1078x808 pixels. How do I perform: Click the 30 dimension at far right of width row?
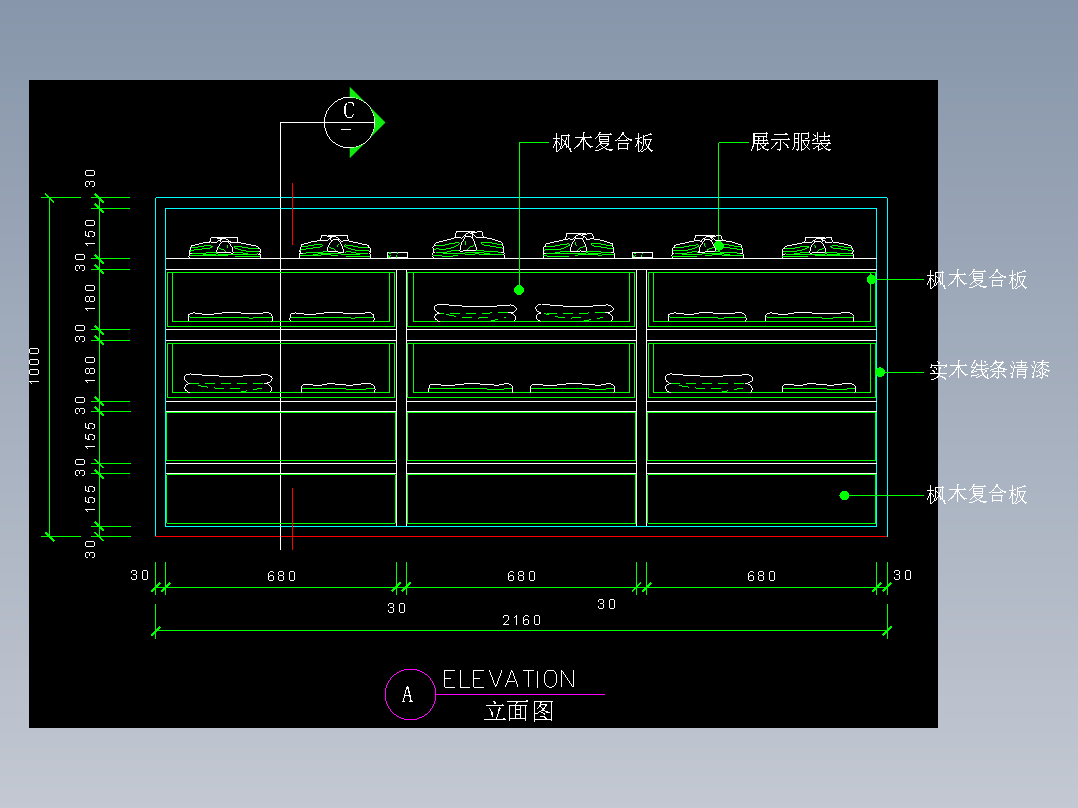pyautogui.click(x=903, y=575)
